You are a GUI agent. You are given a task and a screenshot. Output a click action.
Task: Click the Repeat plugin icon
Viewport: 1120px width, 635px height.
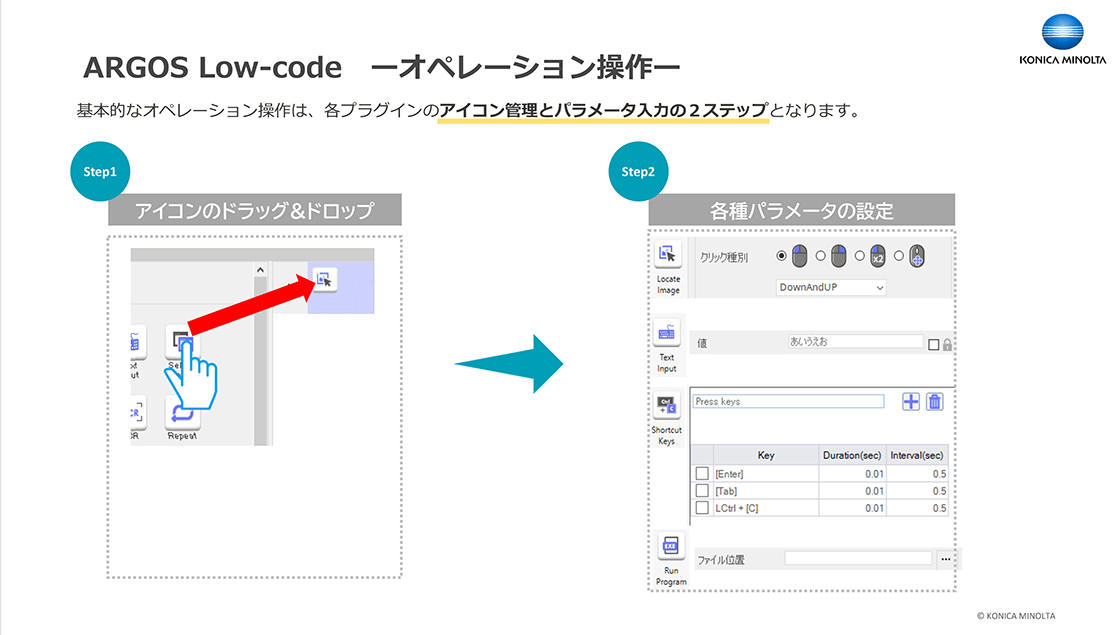pyautogui.click(x=182, y=411)
